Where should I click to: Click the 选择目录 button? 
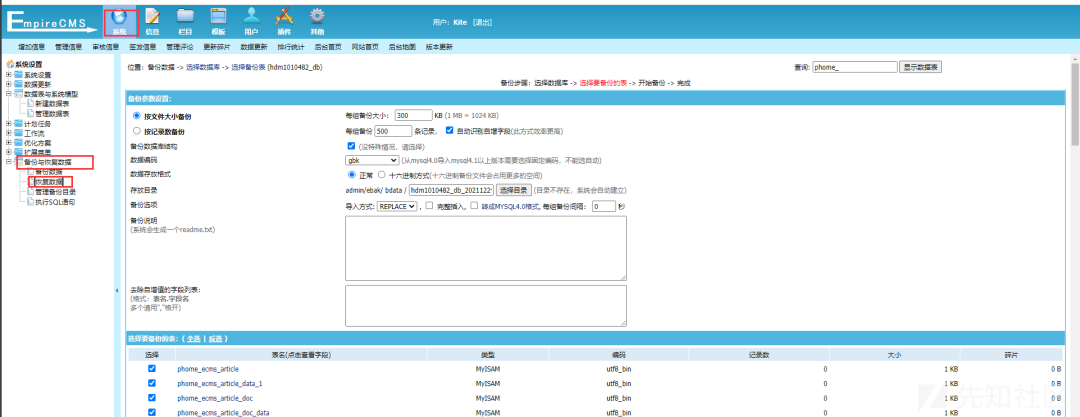pos(513,190)
